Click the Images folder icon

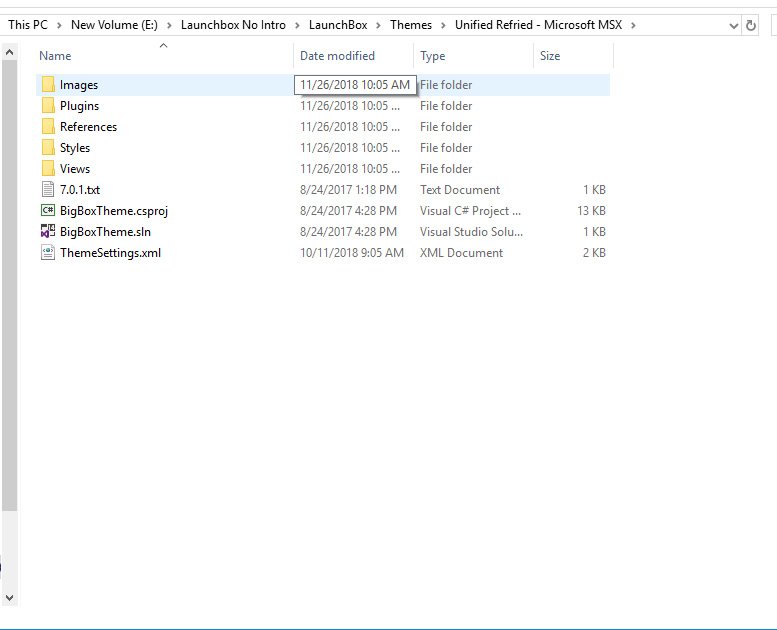click(48, 85)
